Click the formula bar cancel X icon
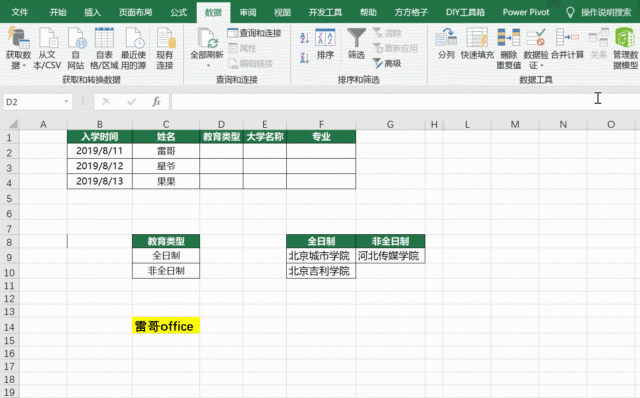 [x=106, y=102]
